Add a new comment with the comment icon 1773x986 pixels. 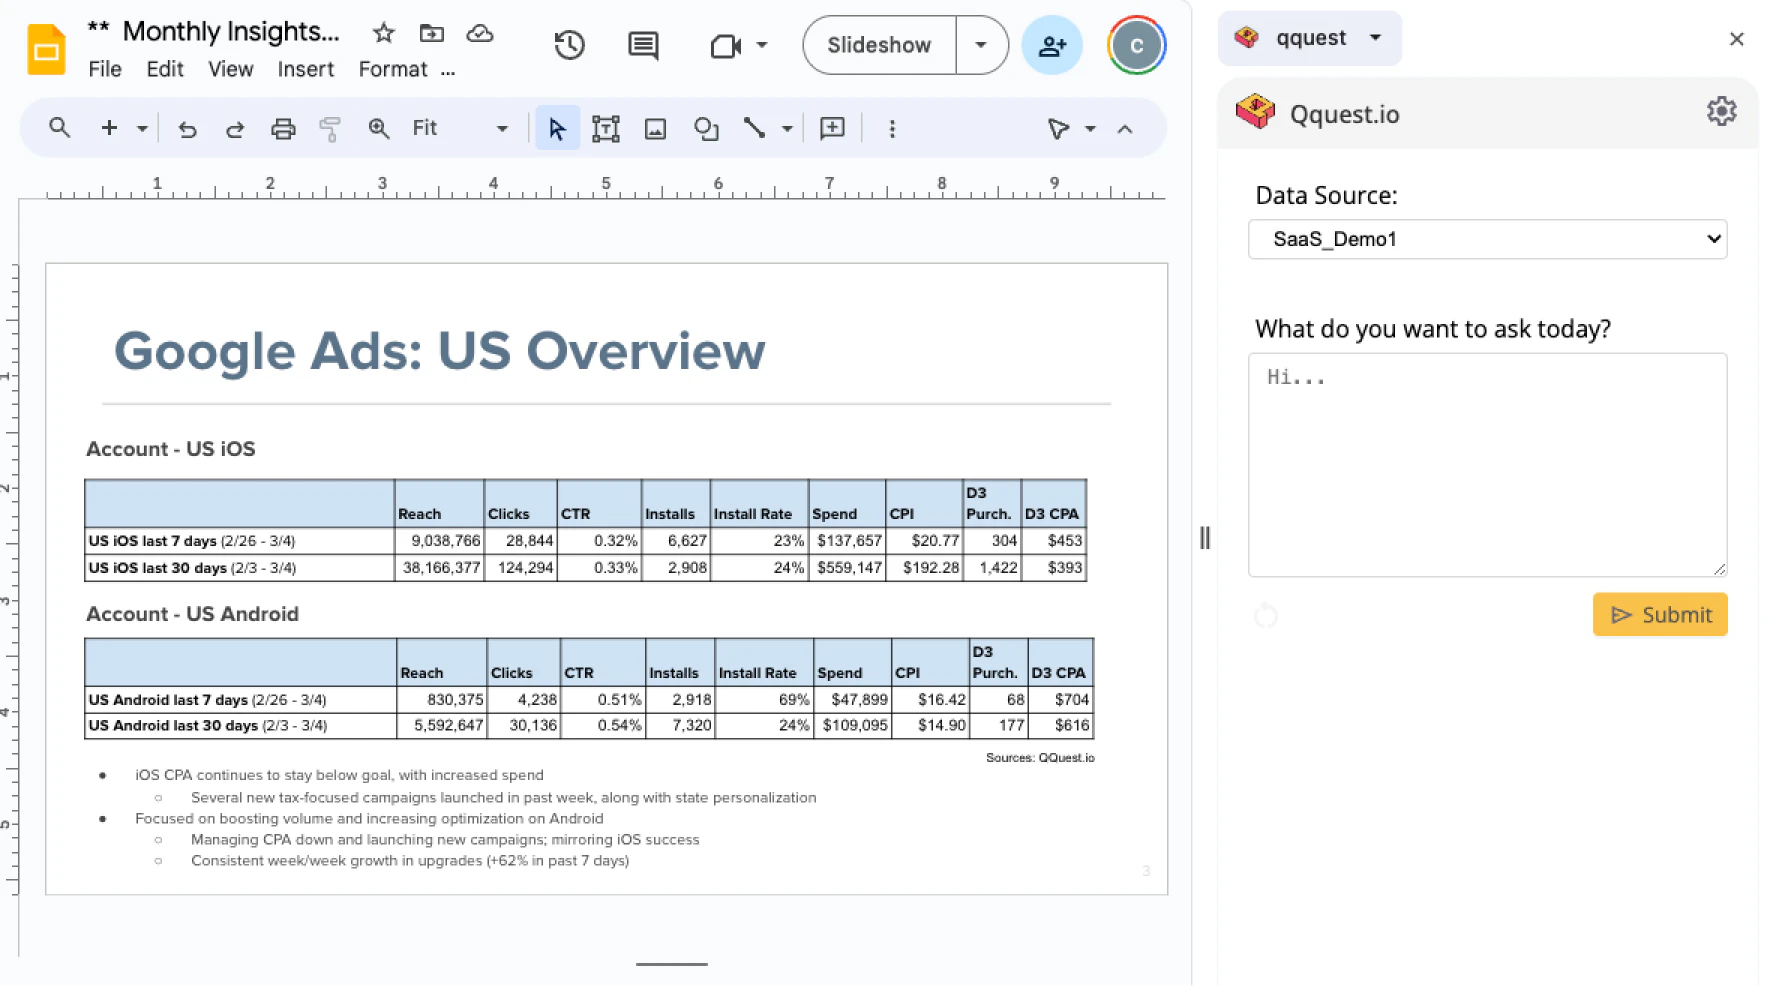642,45
